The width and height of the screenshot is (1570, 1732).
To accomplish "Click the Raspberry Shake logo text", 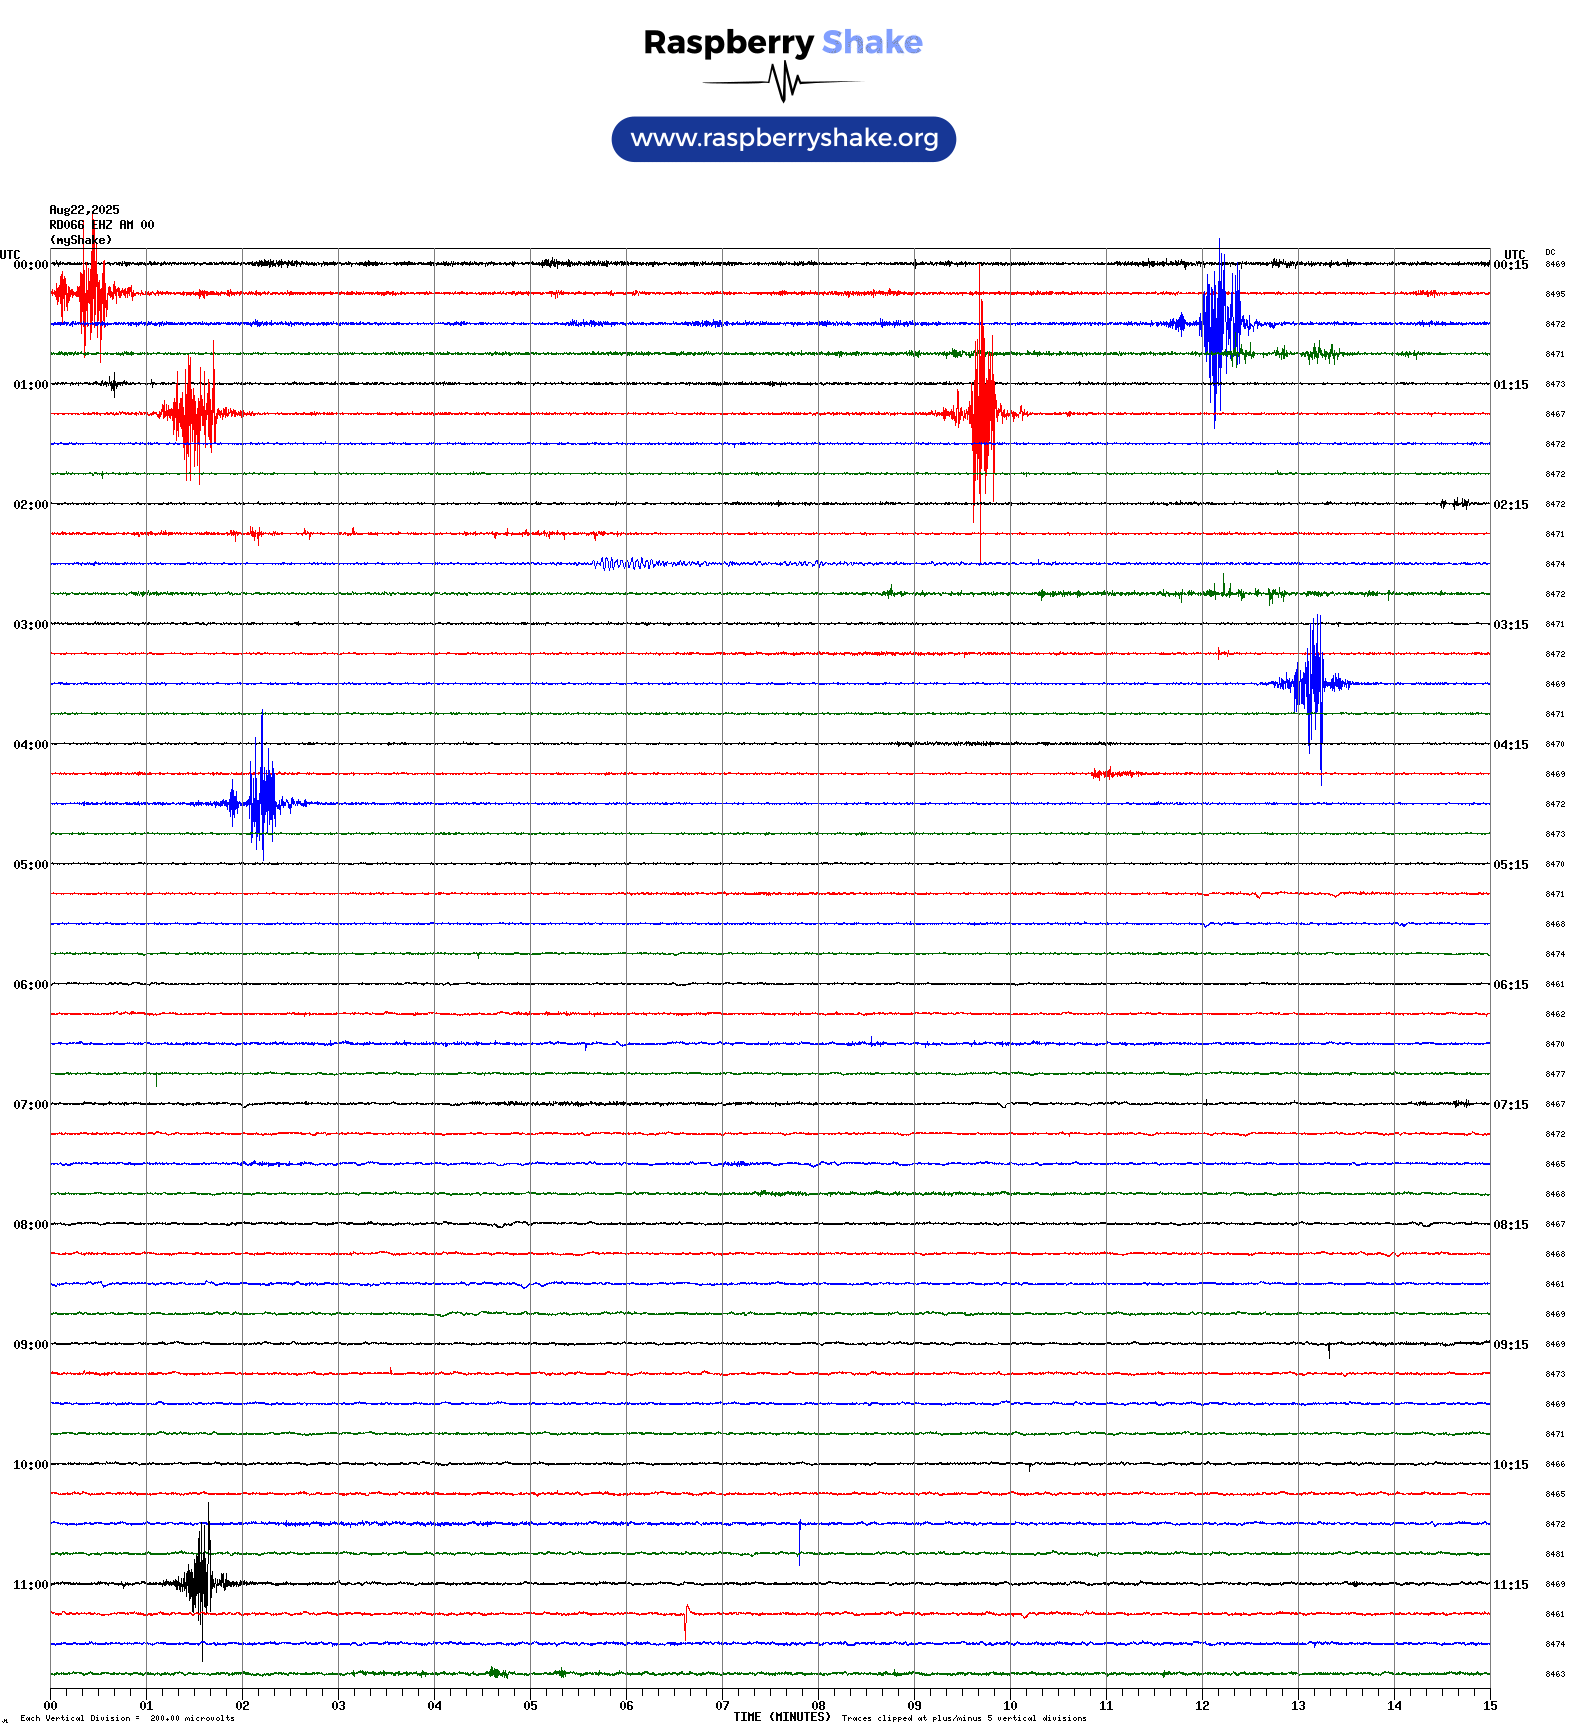I will [782, 42].
